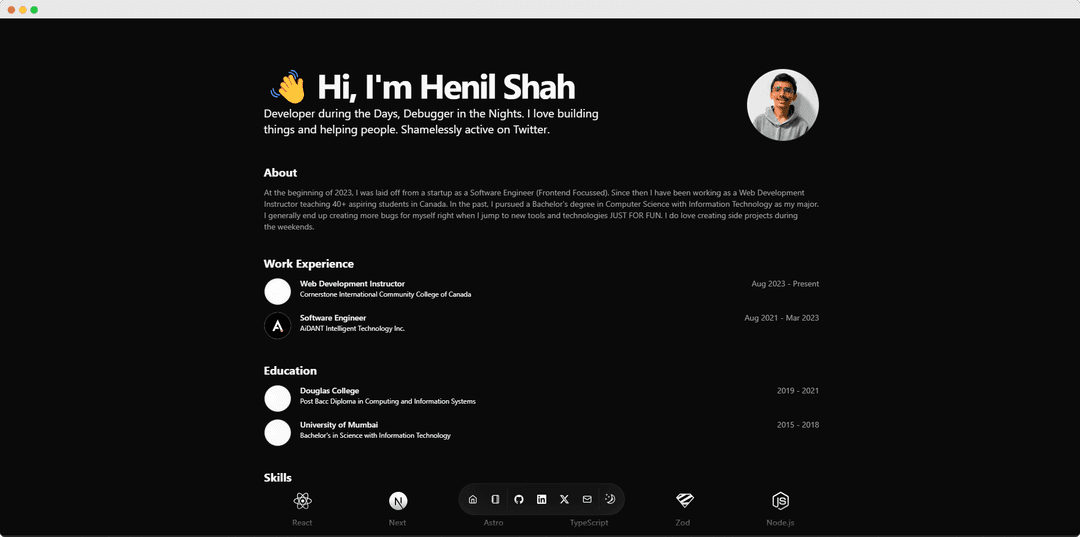The height and width of the screenshot is (537, 1080).
Task: Open the notebook icon in the dock
Action: [495, 499]
